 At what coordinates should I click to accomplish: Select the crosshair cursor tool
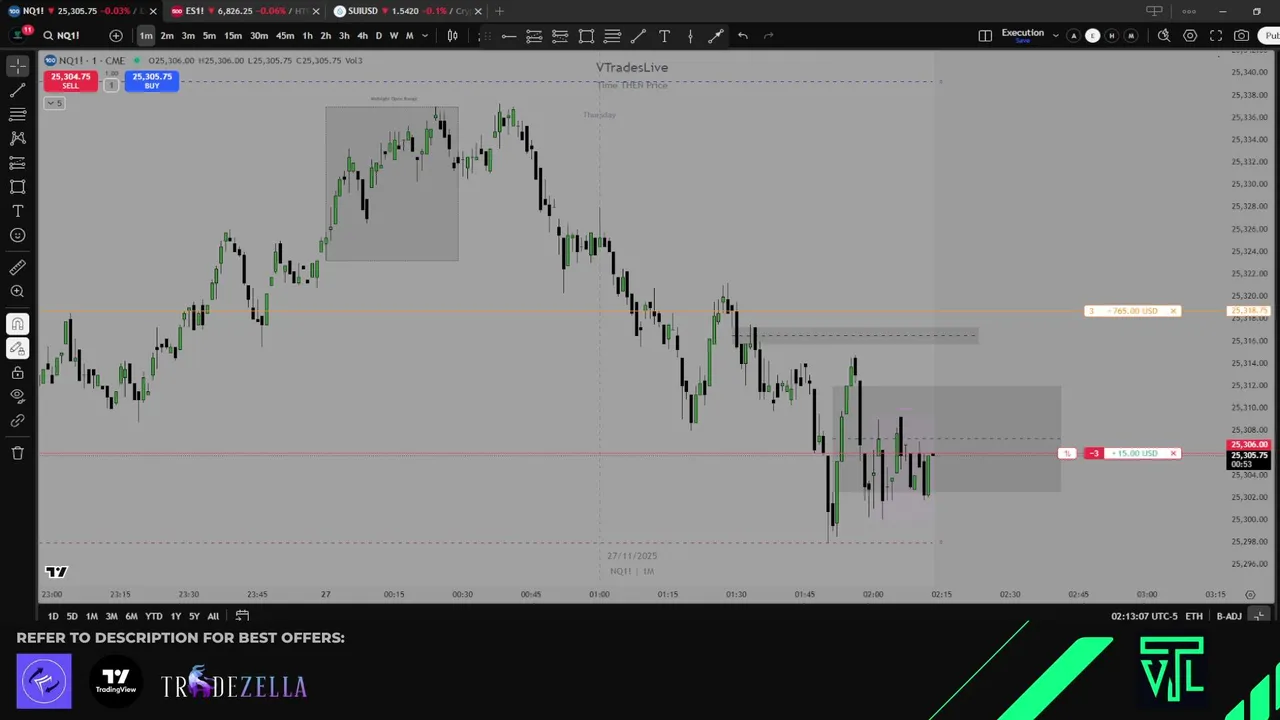tap(17, 66)
